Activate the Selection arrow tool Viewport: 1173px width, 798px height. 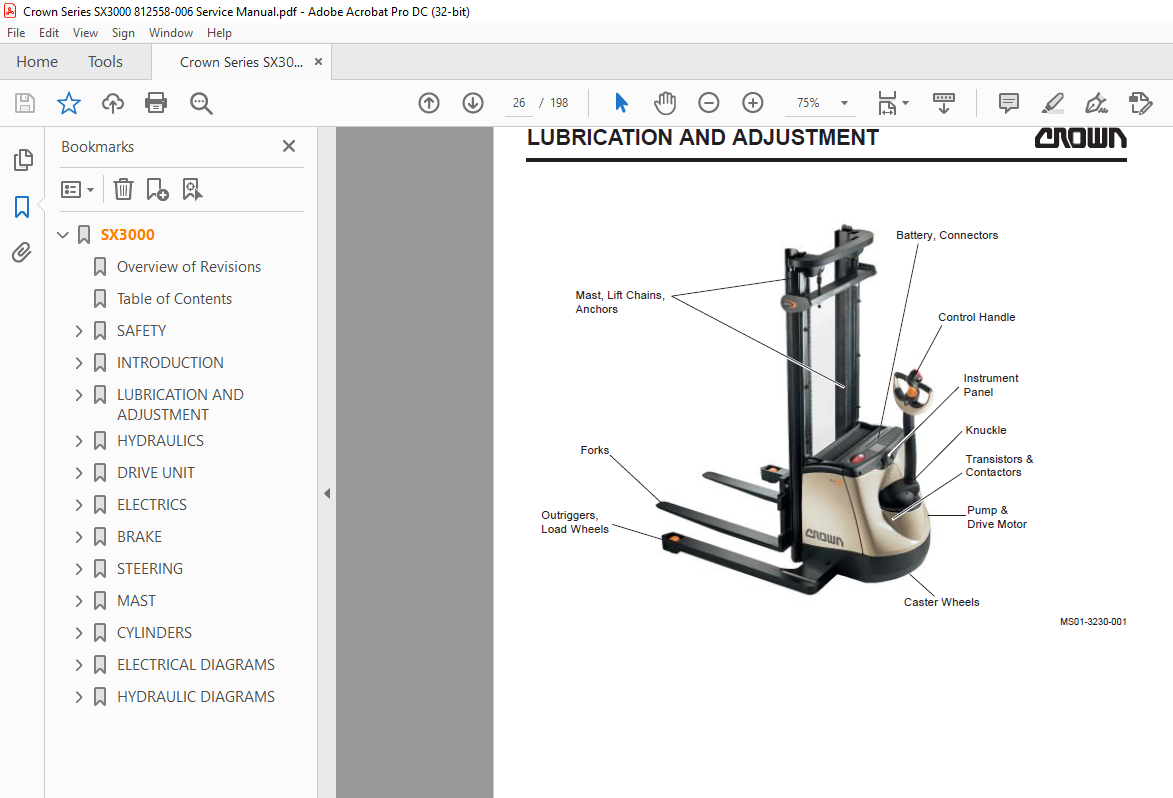tap(621, 103)
